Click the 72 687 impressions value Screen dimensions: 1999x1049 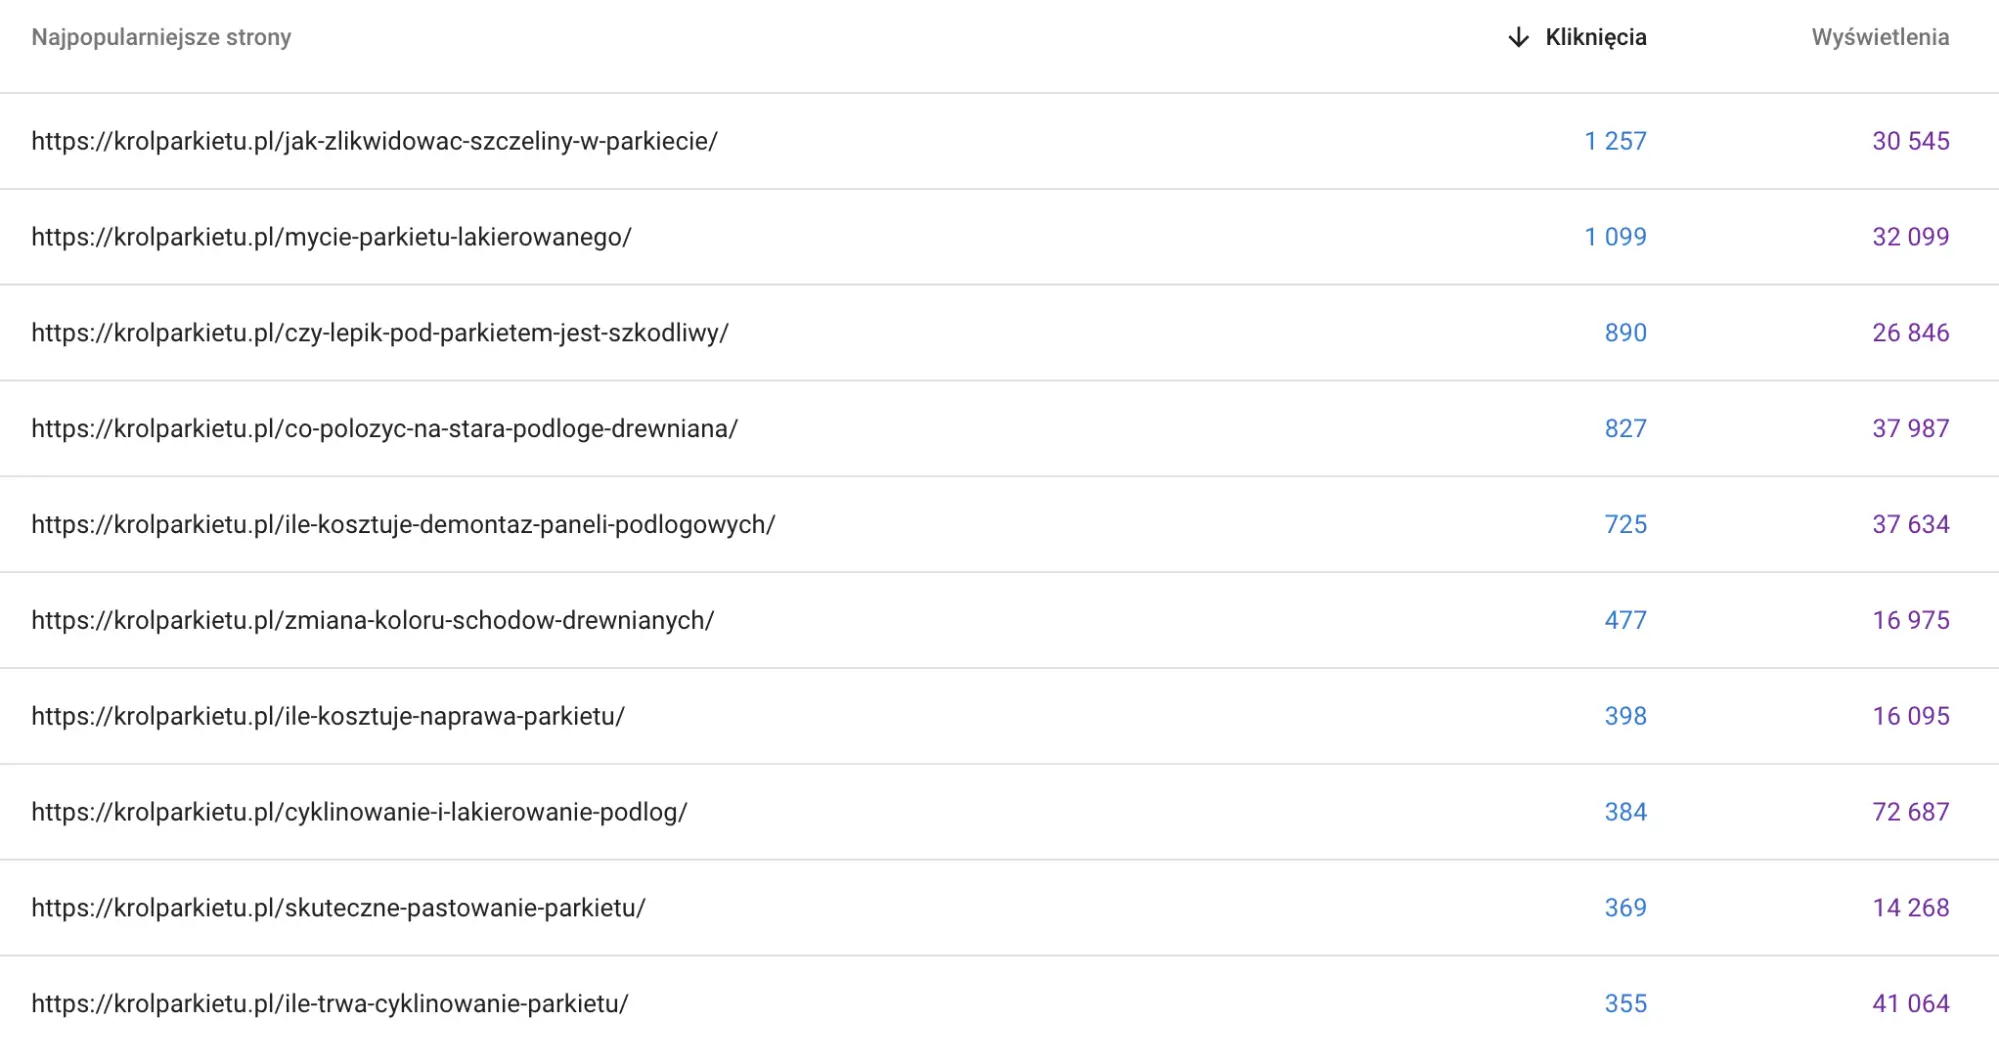1911,812
